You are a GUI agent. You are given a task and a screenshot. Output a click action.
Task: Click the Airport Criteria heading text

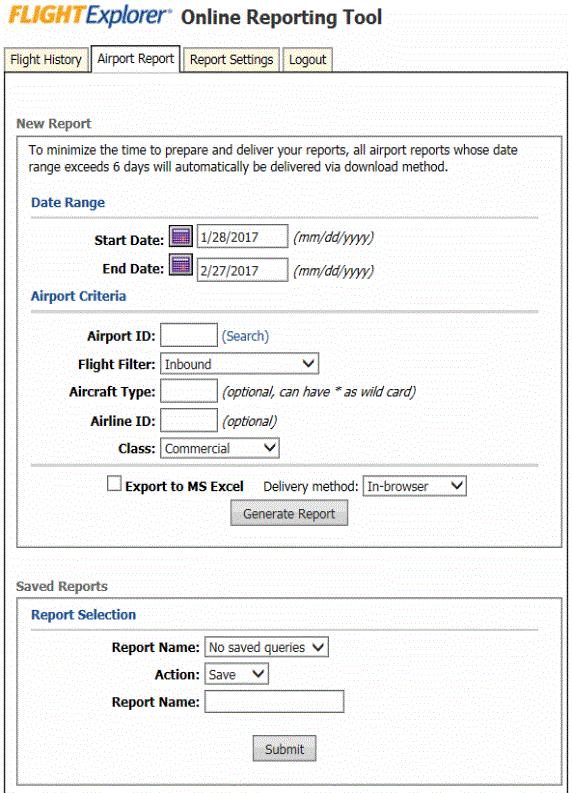[x=78, y=296]
